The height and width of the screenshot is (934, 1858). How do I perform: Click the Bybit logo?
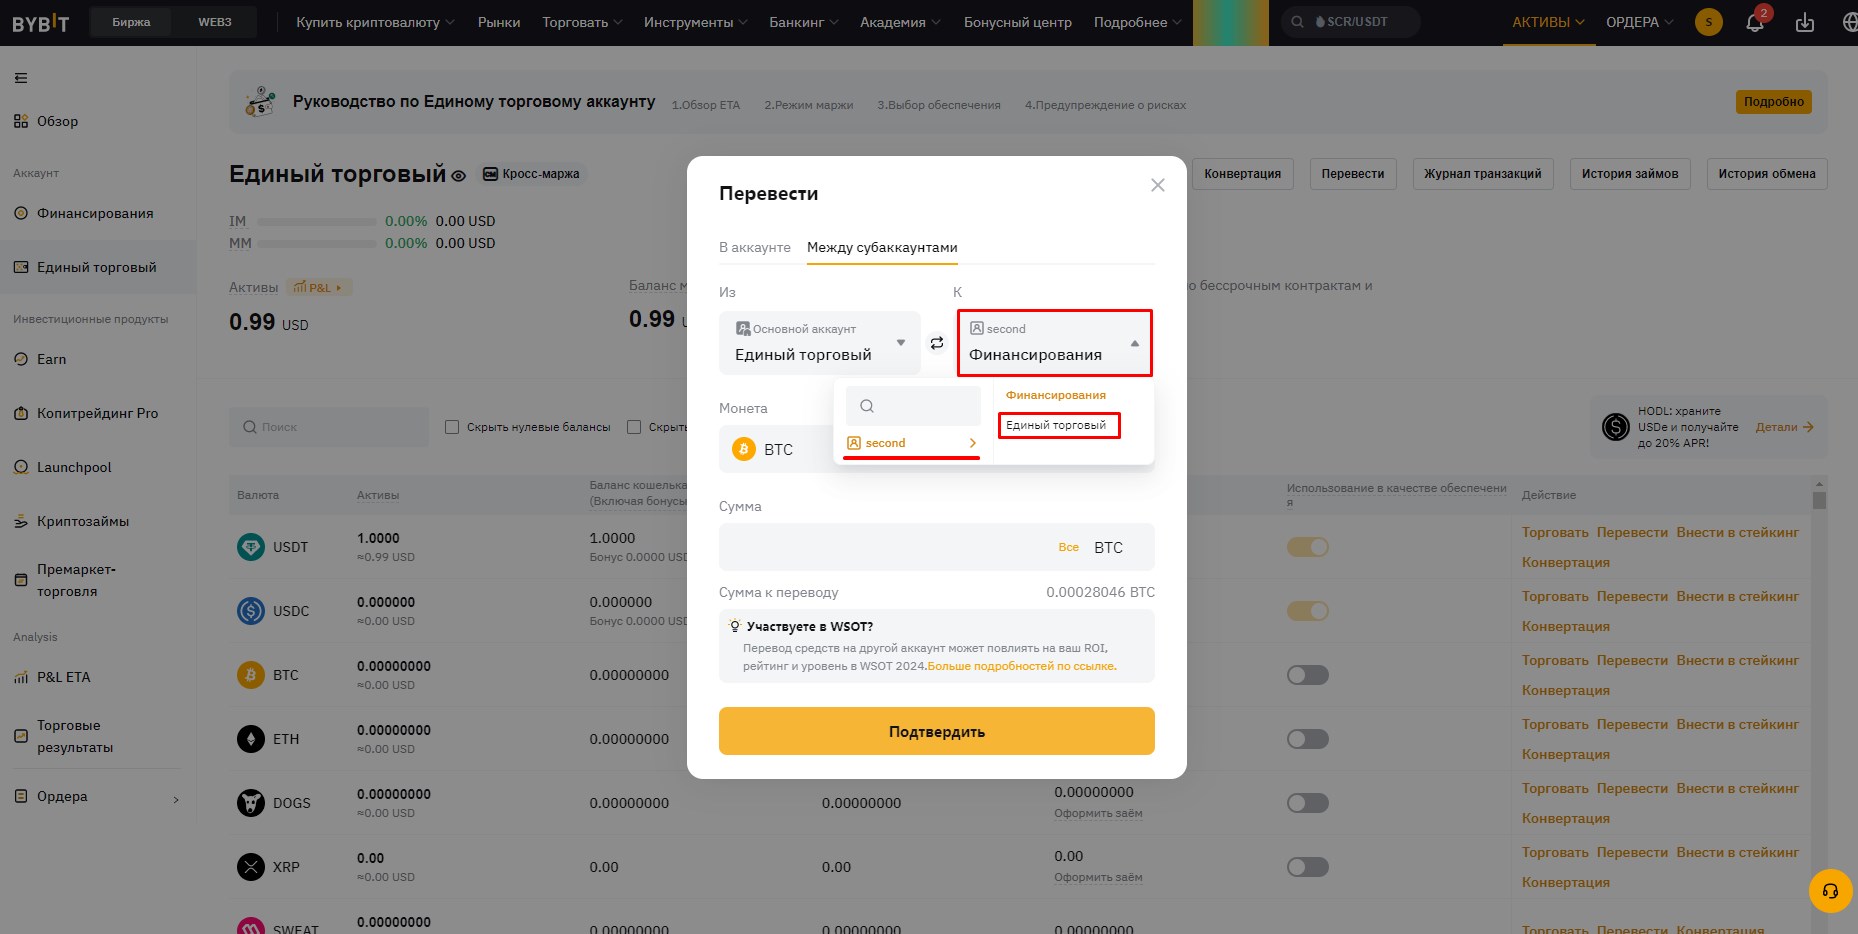click(41, 23)
